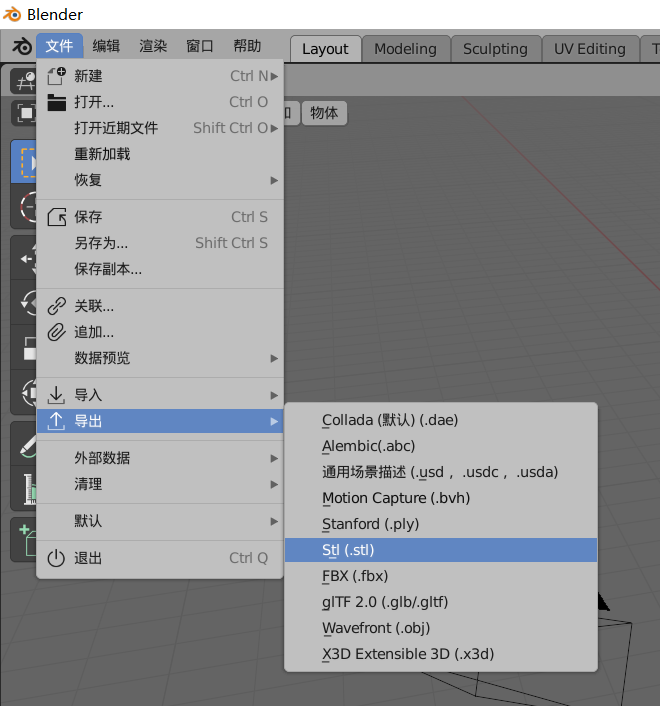Switch to the Sculpting workspace tab
This screenshot has width=660, height=706.
tap(495, 49)
